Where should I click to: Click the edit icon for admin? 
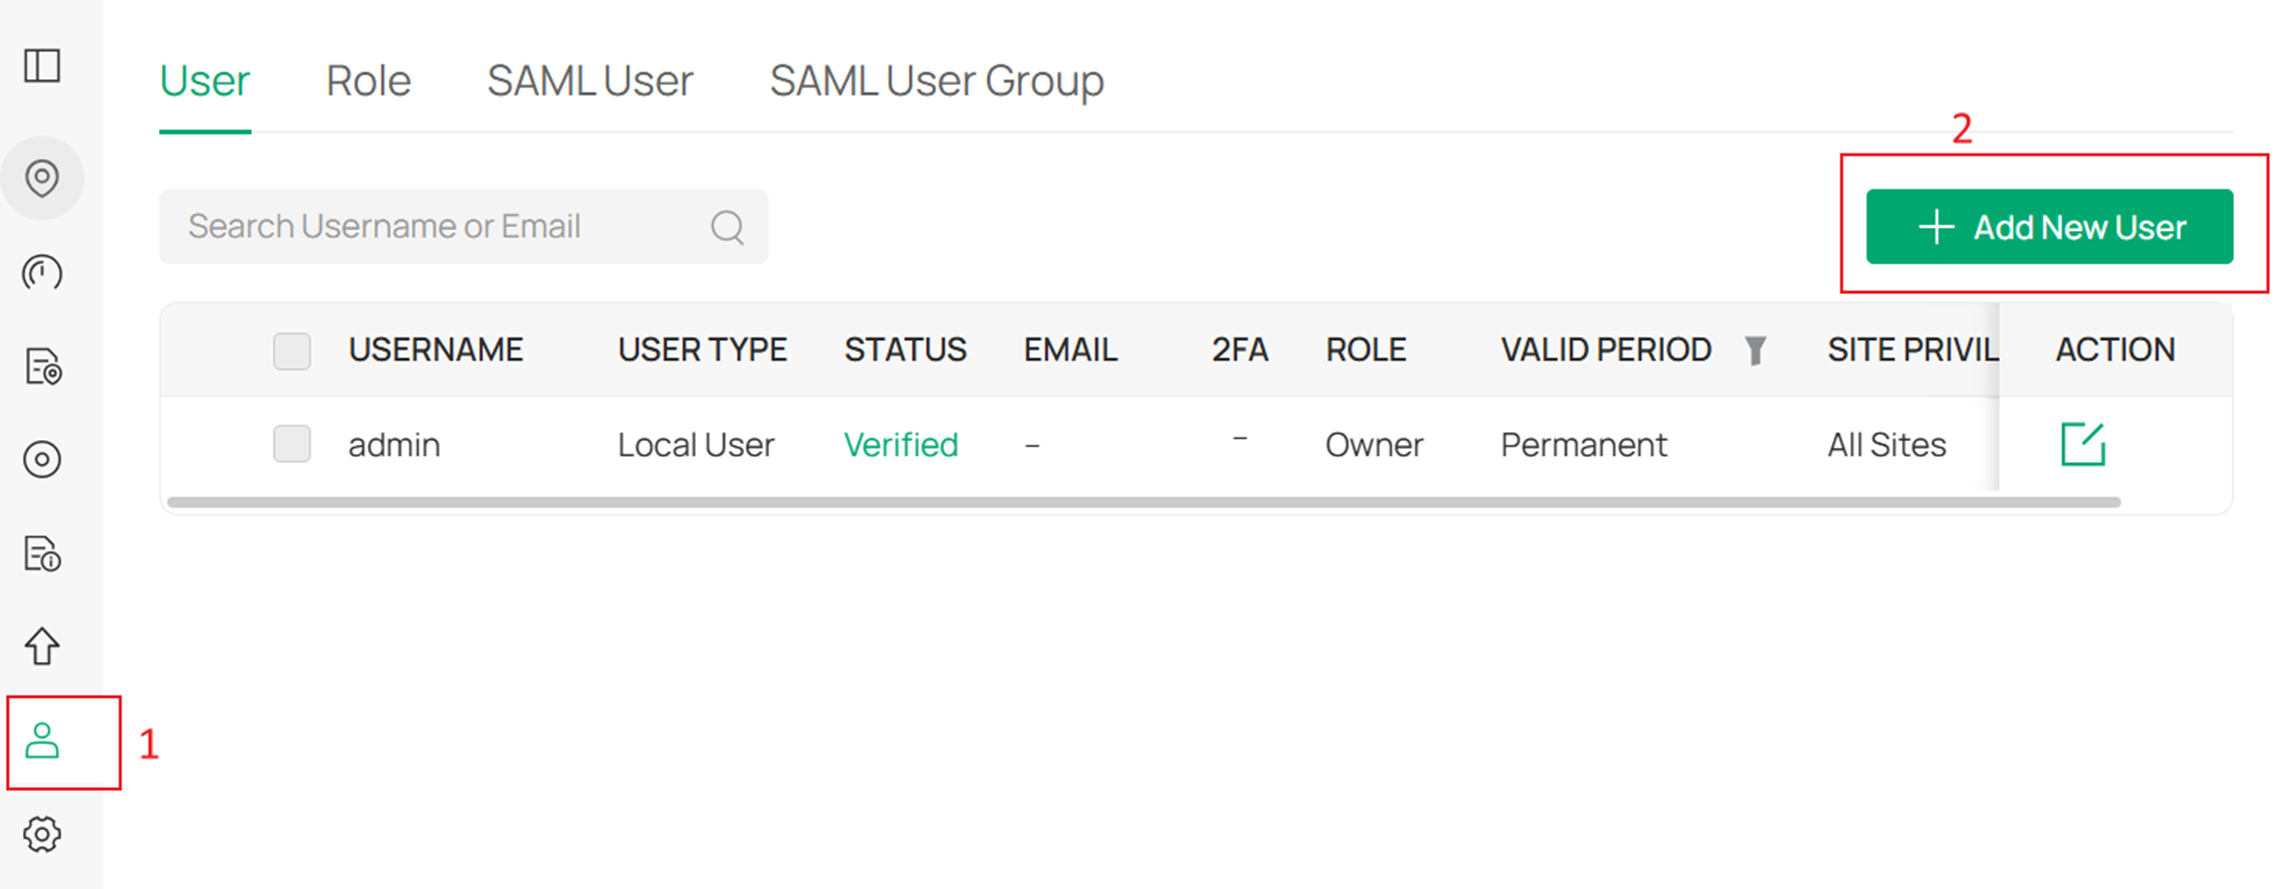tap(2083, 444)
